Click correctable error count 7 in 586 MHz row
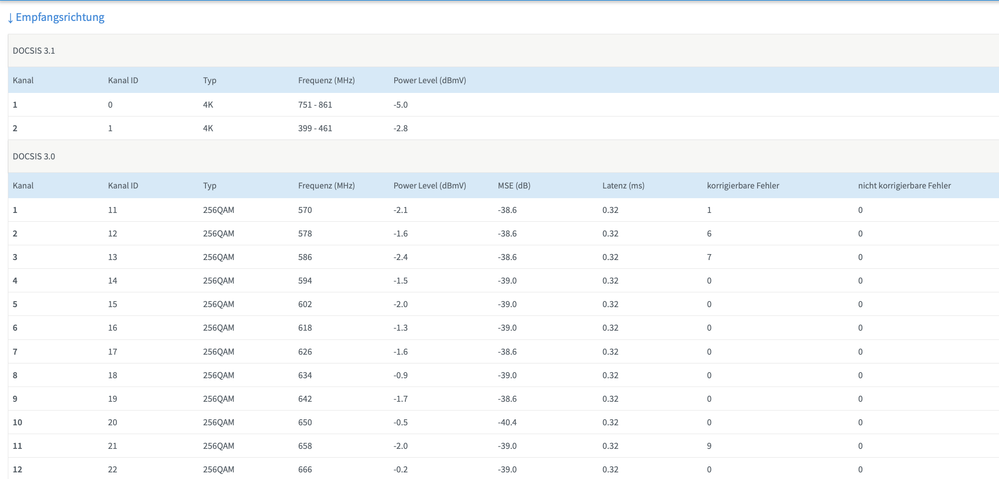 pyautogui.click(x=709, y=257)
